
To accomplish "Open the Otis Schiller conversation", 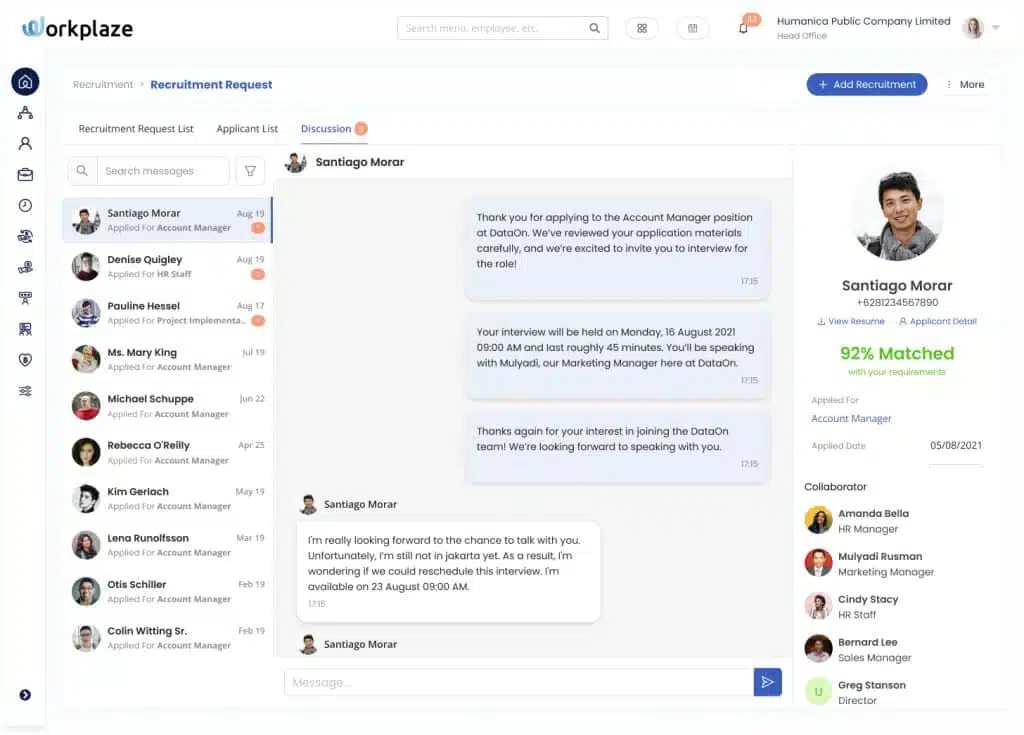I will pos(167,591).
